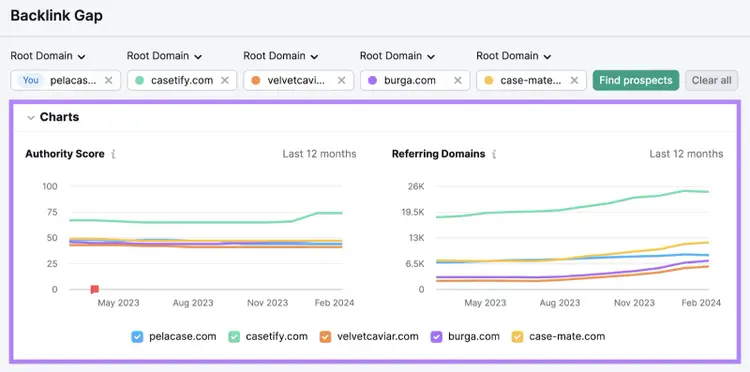Click Last 12 months on Referring Domains chart
The height and width of the screenshot is (372, 750).
coord(686,154)
